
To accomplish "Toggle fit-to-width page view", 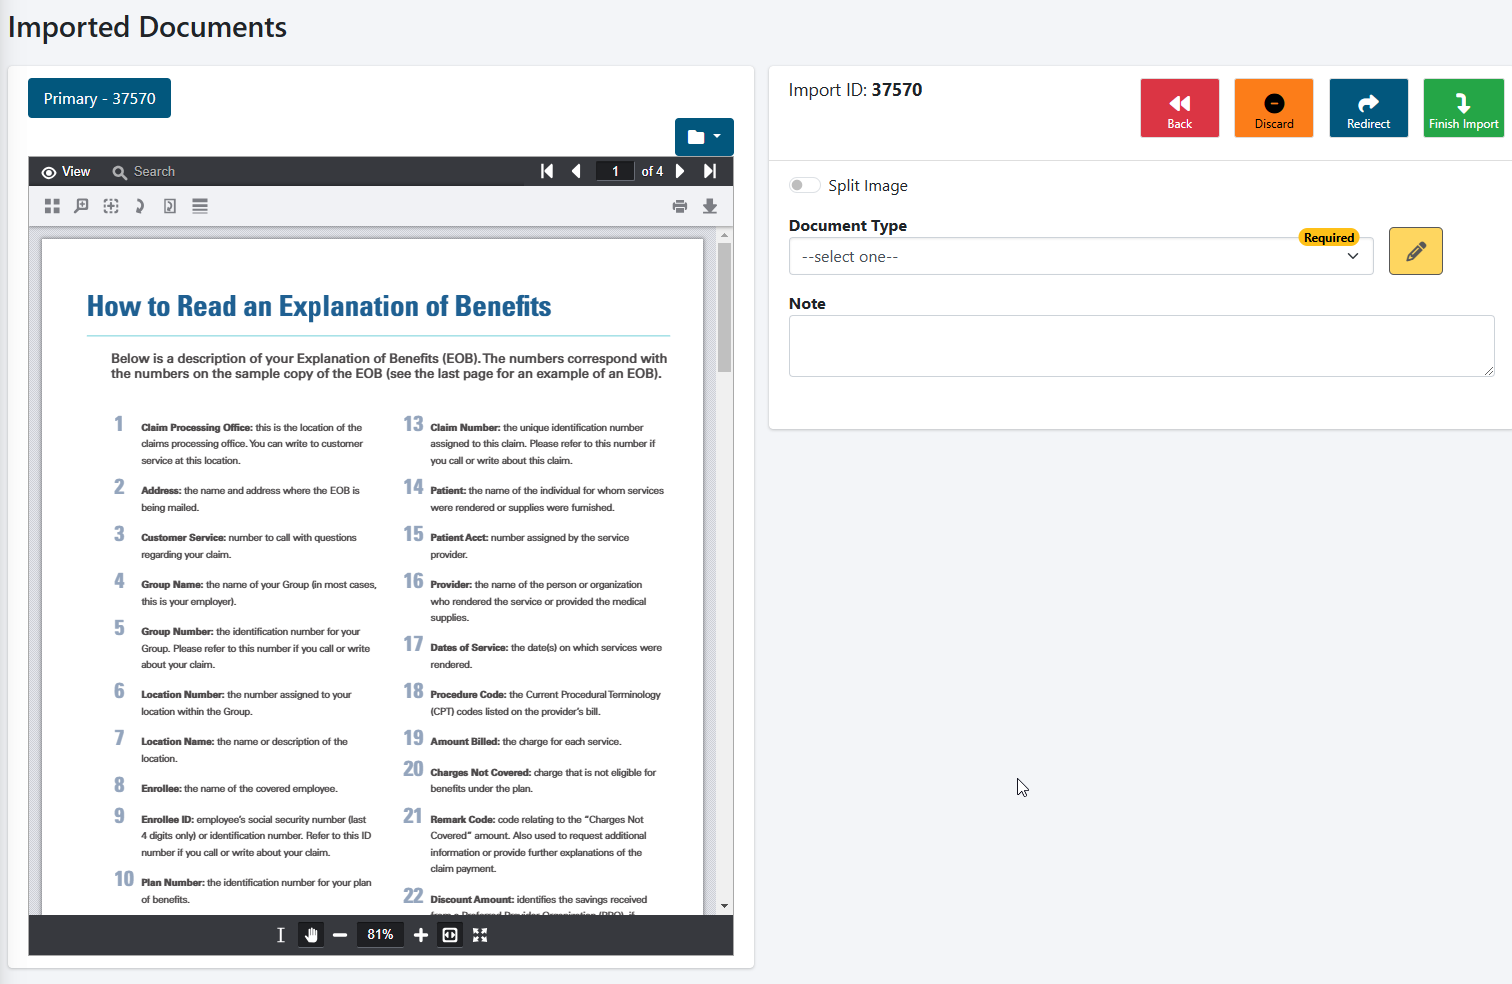I will pos(449,935).
